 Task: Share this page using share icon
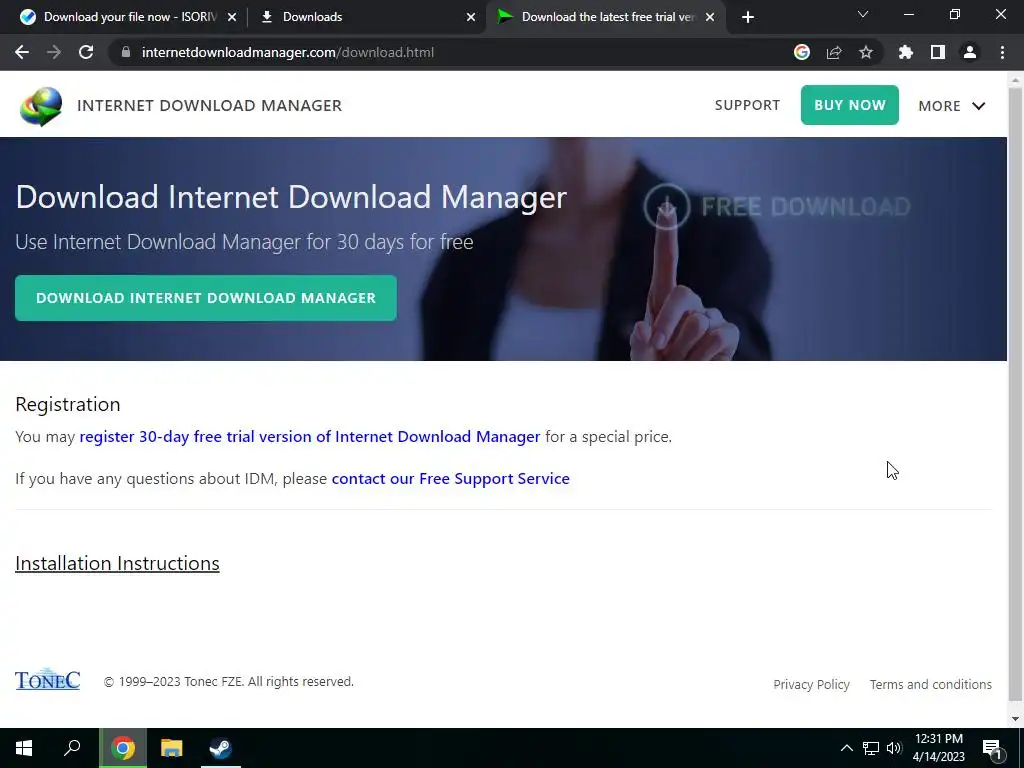click(834, 52)
